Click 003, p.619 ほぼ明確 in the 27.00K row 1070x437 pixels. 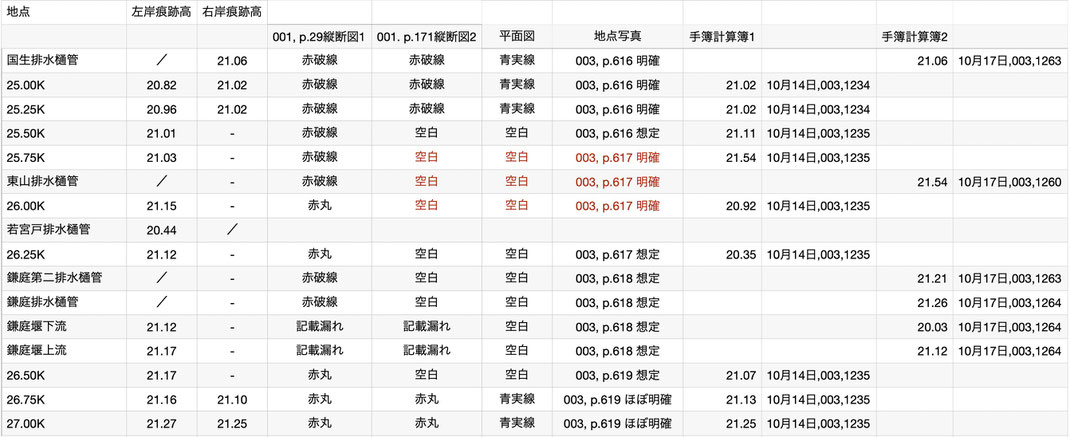(618, 424)
